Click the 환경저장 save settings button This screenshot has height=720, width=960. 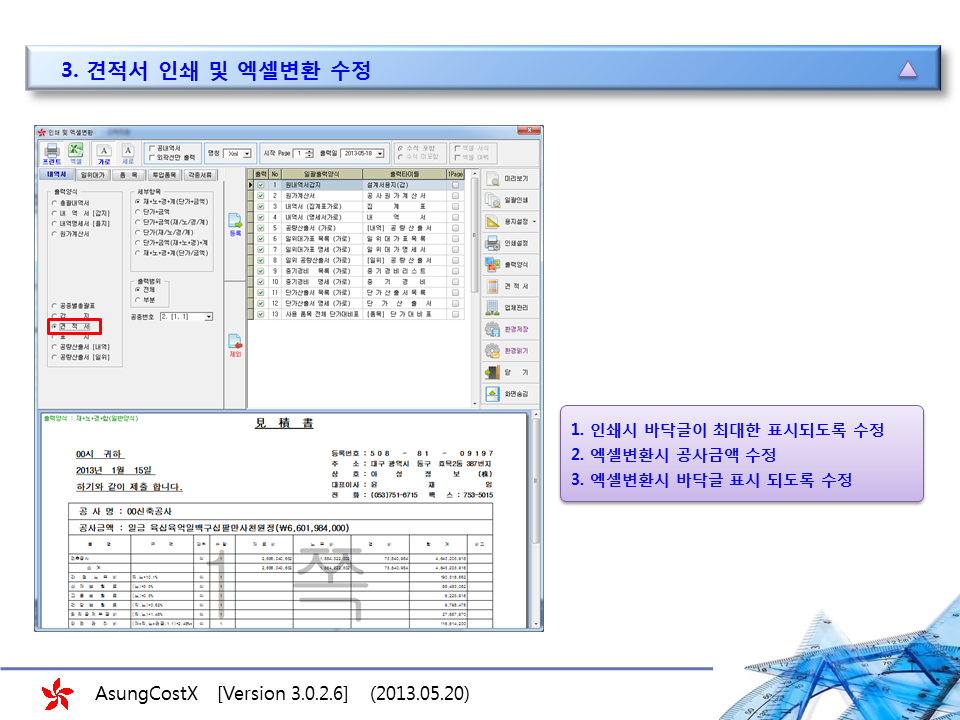point(512,329)
